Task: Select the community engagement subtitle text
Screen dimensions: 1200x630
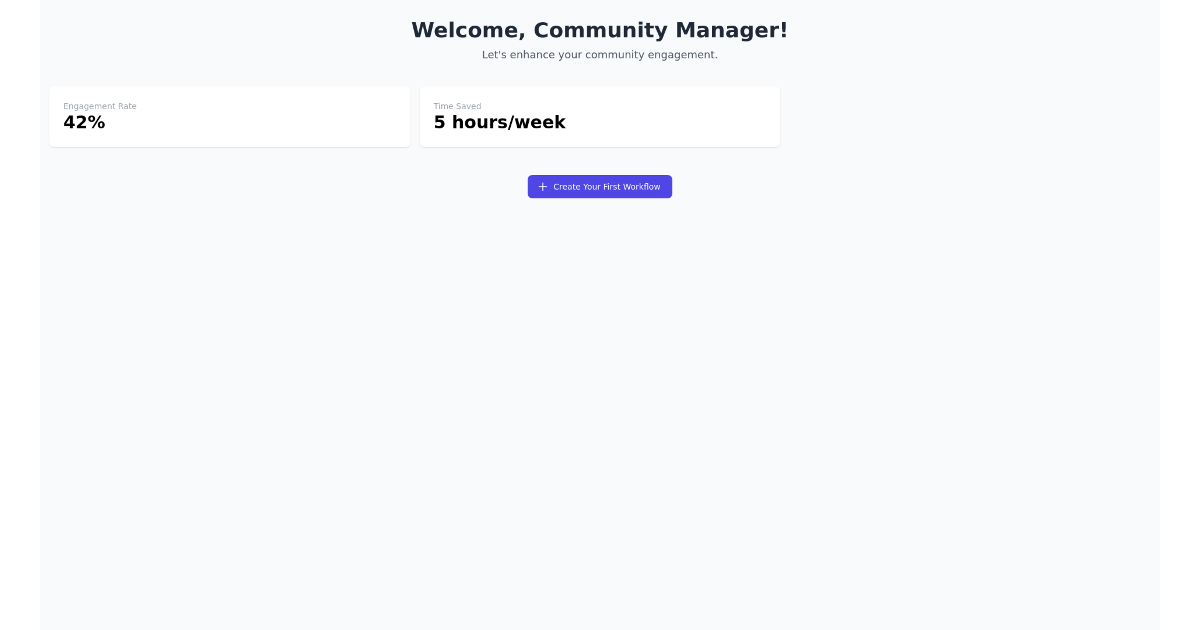Action: tap(600, 55)
